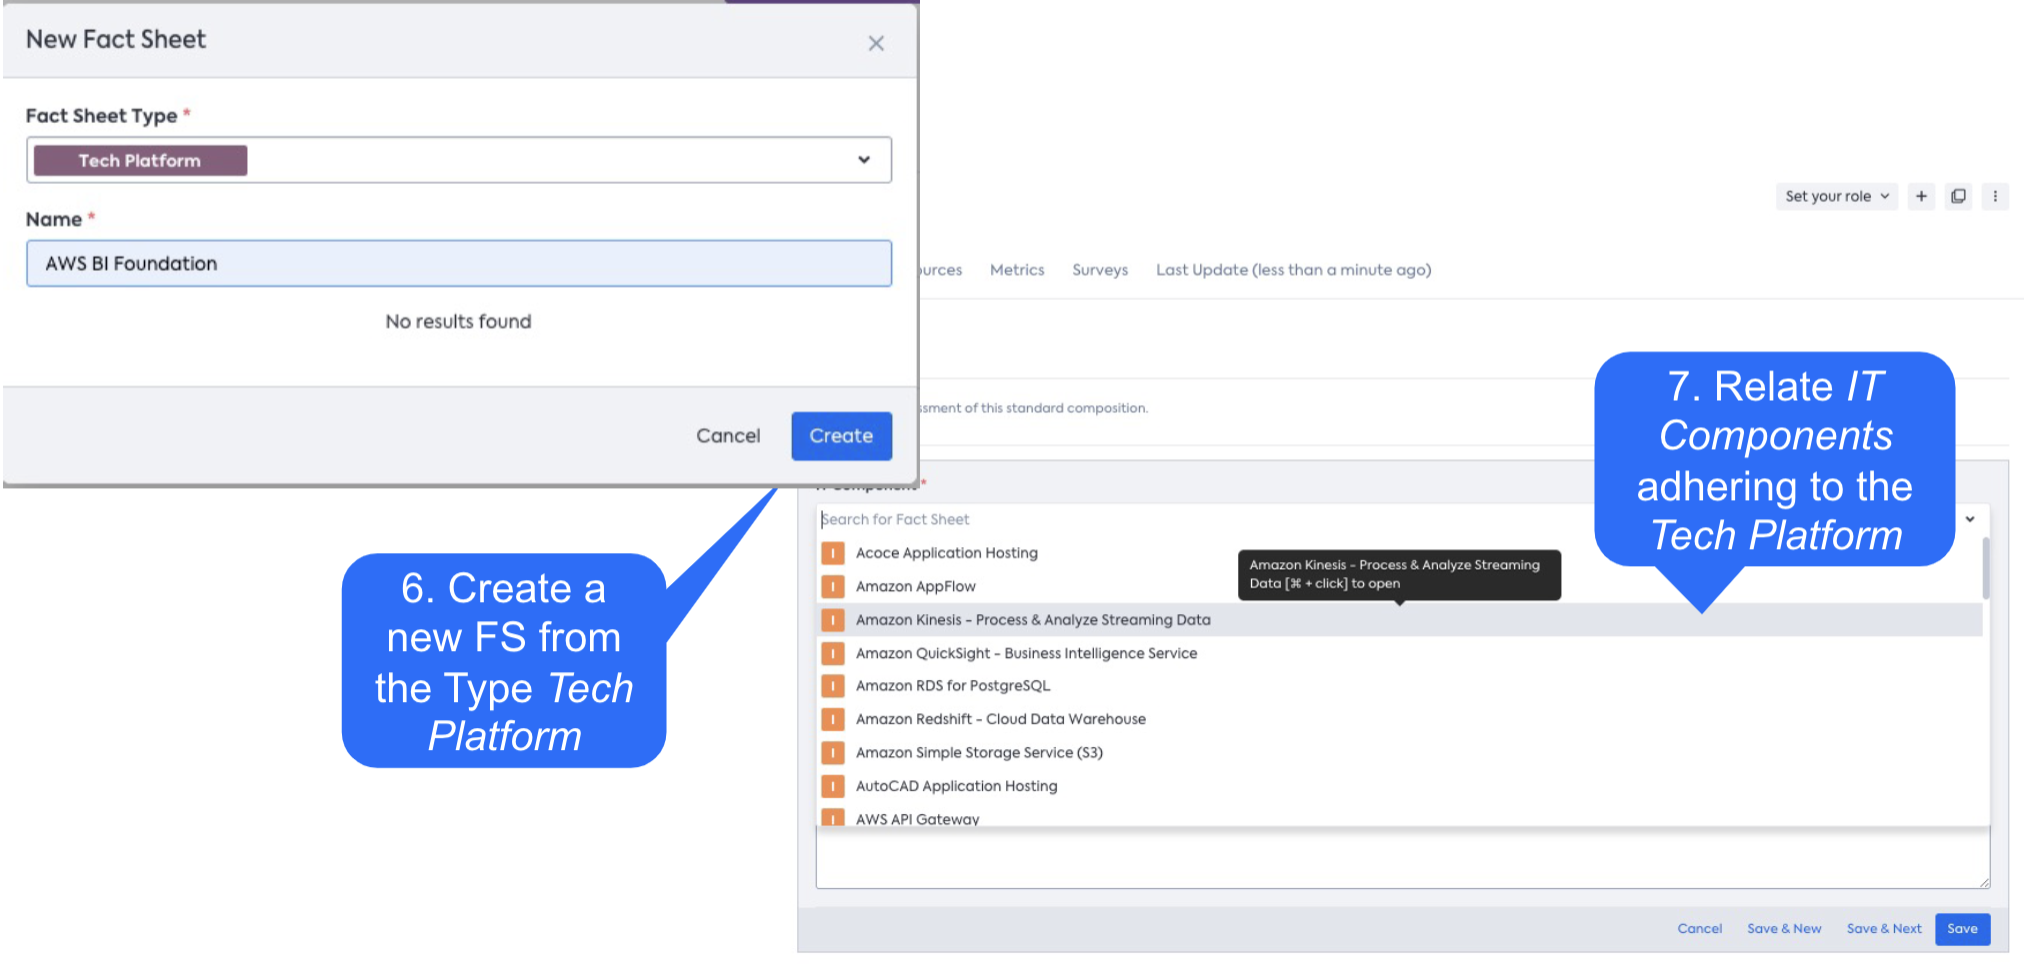2032x970 pixels.
Task: Click the plus icon beside Set your role
Action: tap(1921, 196)
